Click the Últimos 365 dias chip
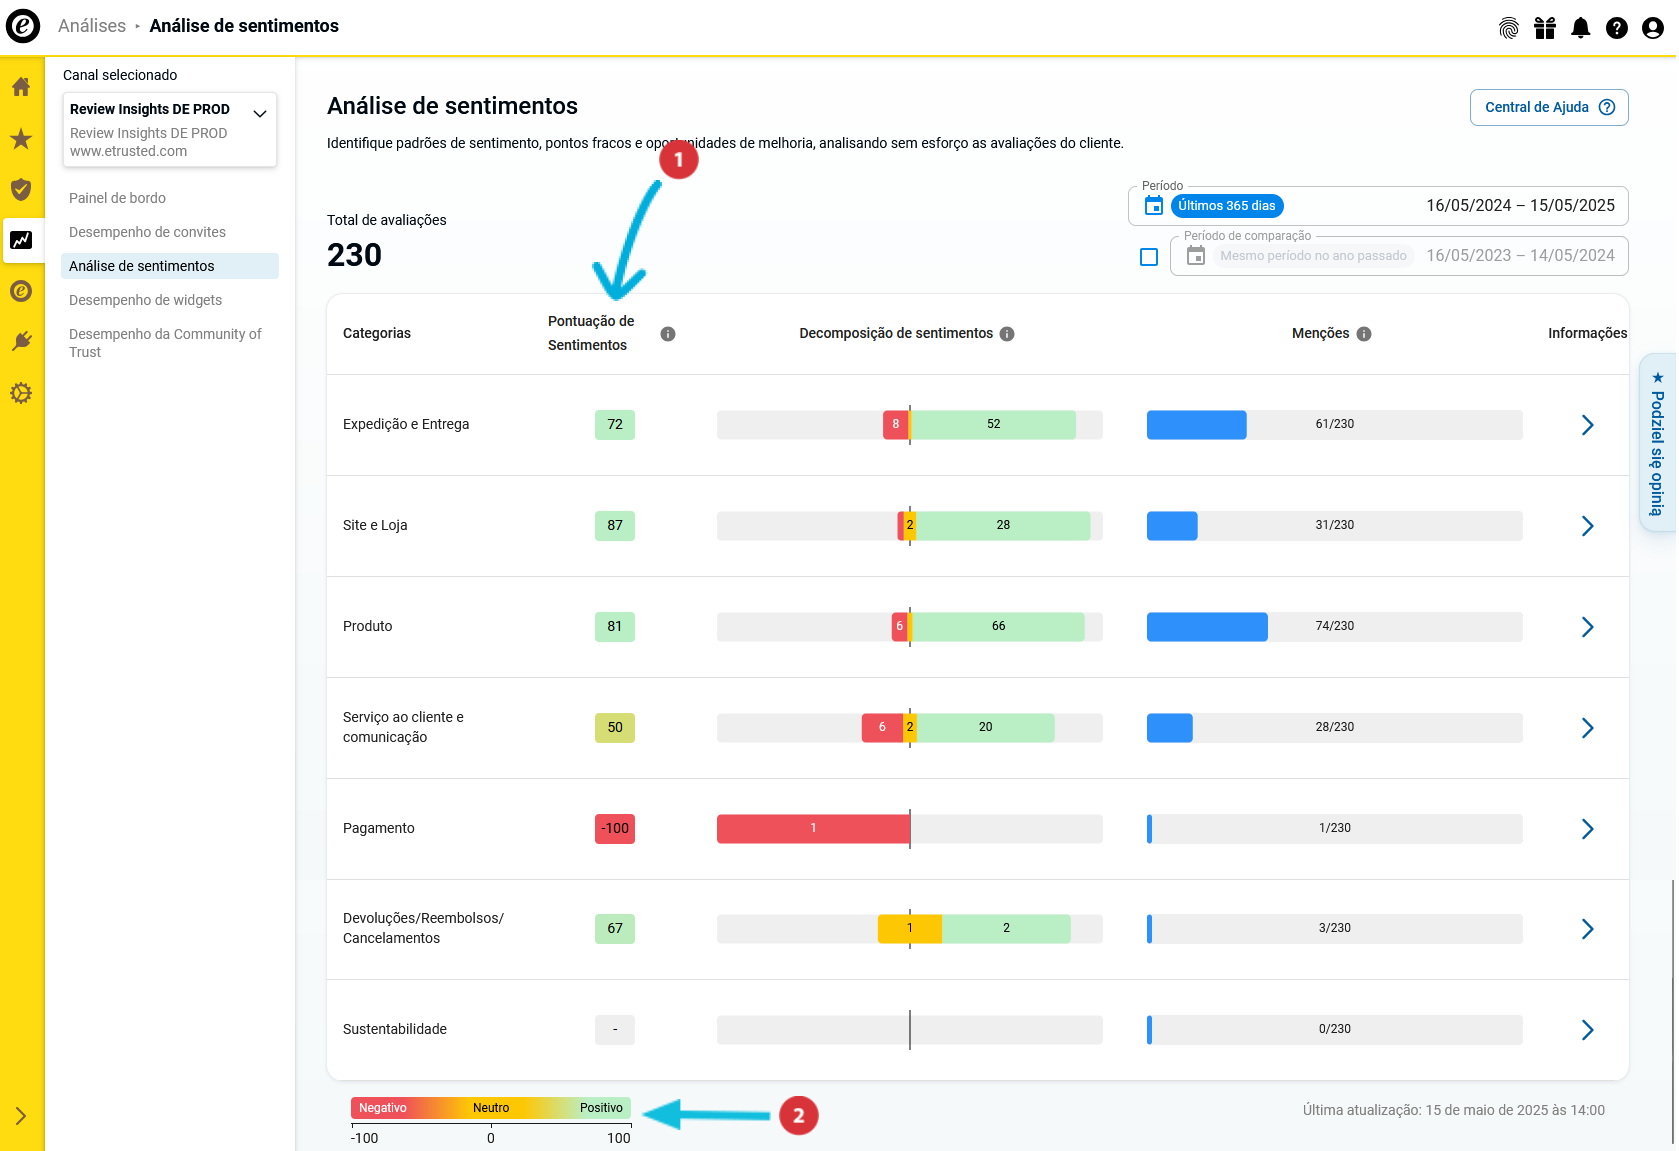This screenshot has width=1679, height=1151. [1227, 206]
